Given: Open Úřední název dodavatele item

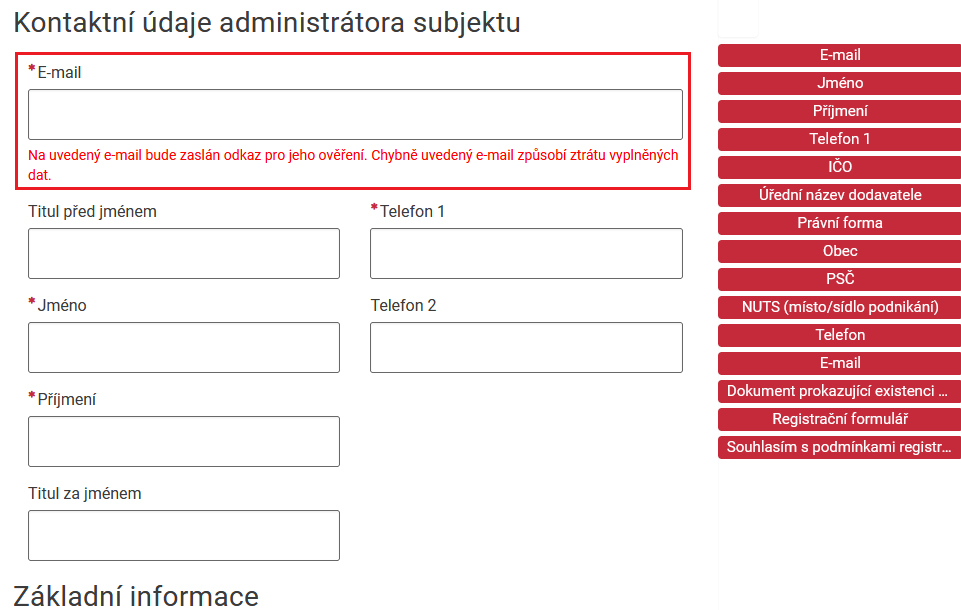Looking at the screenshot, I should [x=839, y=195].
